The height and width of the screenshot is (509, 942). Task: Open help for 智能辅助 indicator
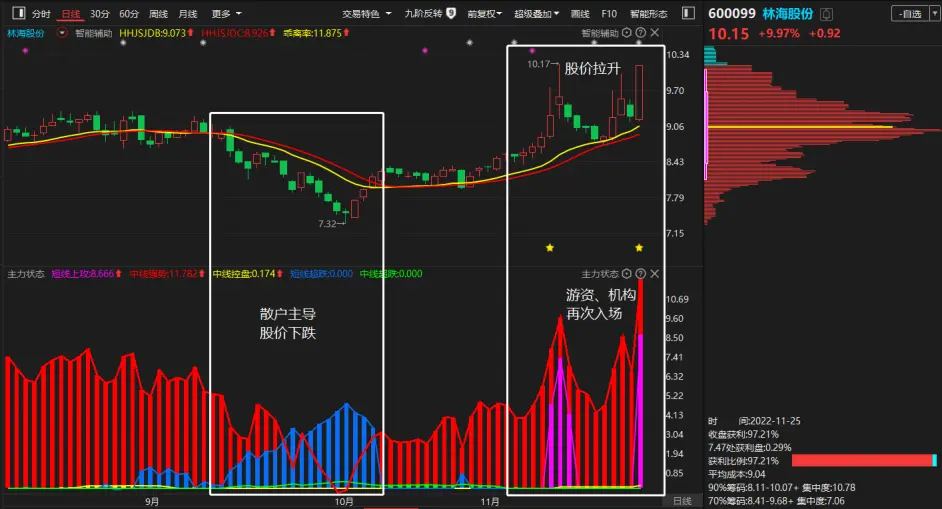[641, 32]
